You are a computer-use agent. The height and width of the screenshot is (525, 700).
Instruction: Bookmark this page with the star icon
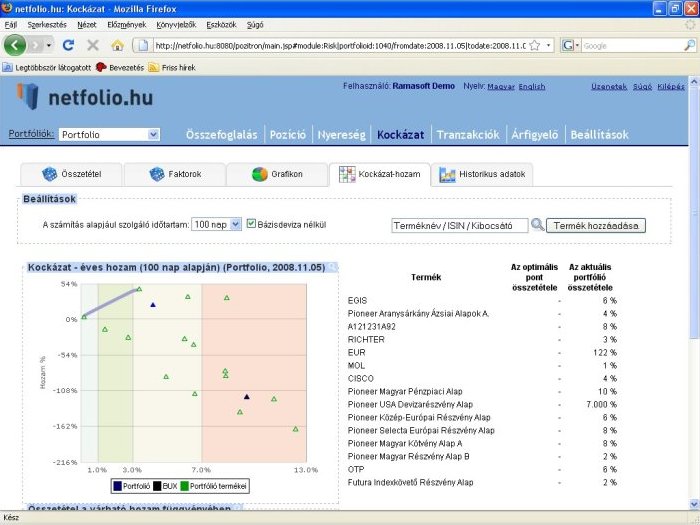coord(535,46)
